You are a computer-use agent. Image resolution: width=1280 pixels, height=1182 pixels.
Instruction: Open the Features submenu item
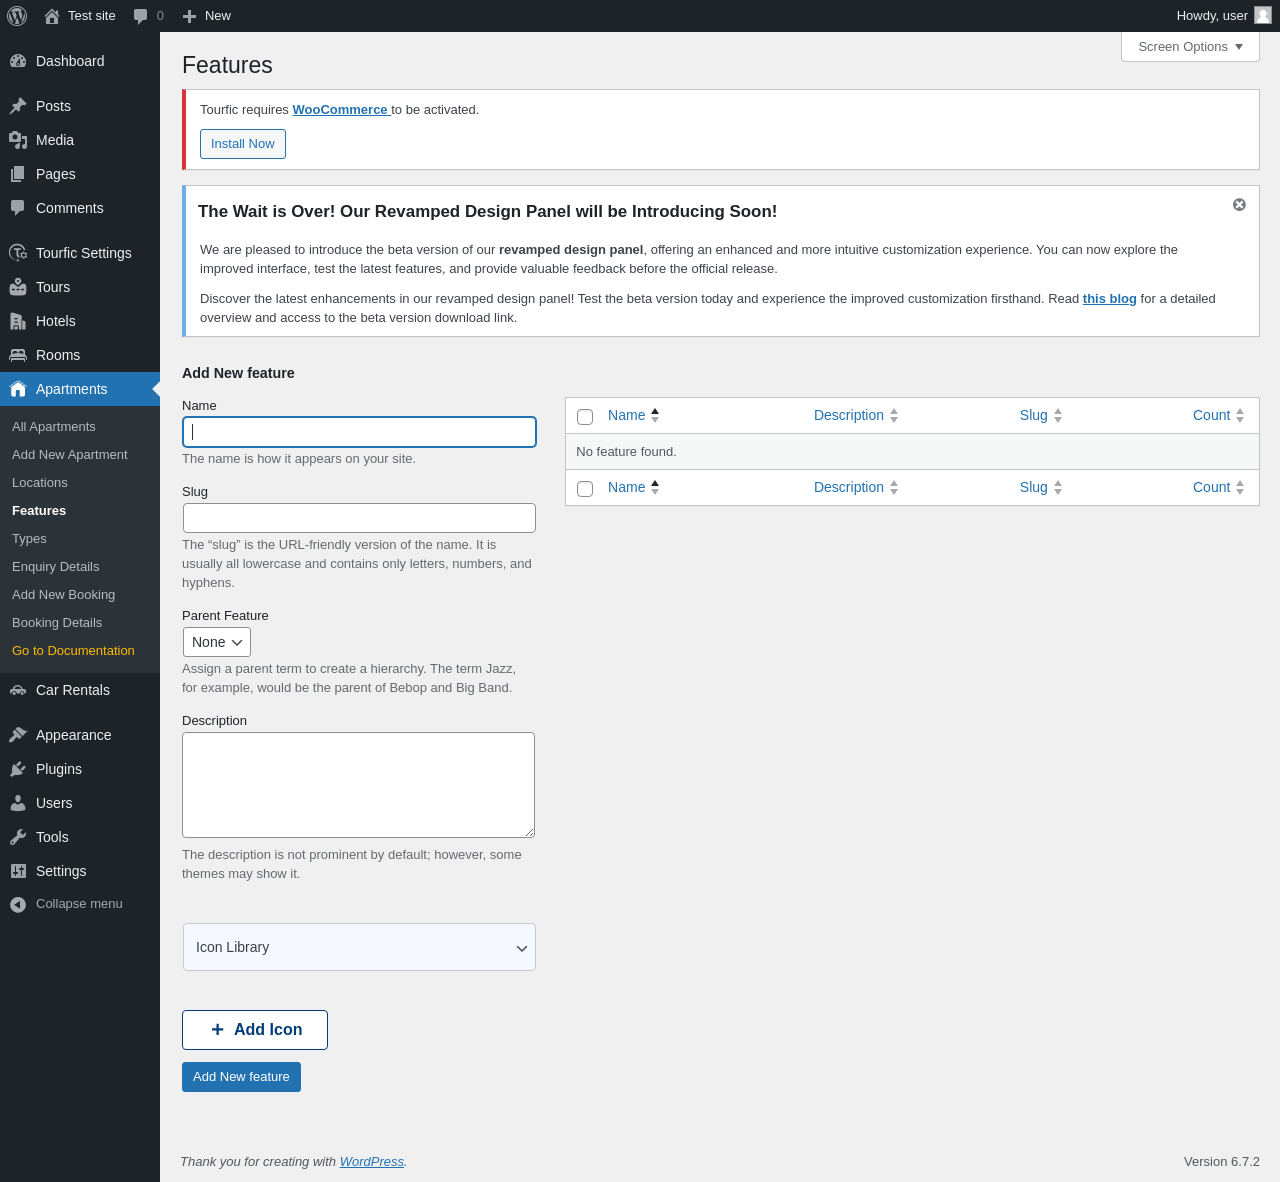pos(39,510)
